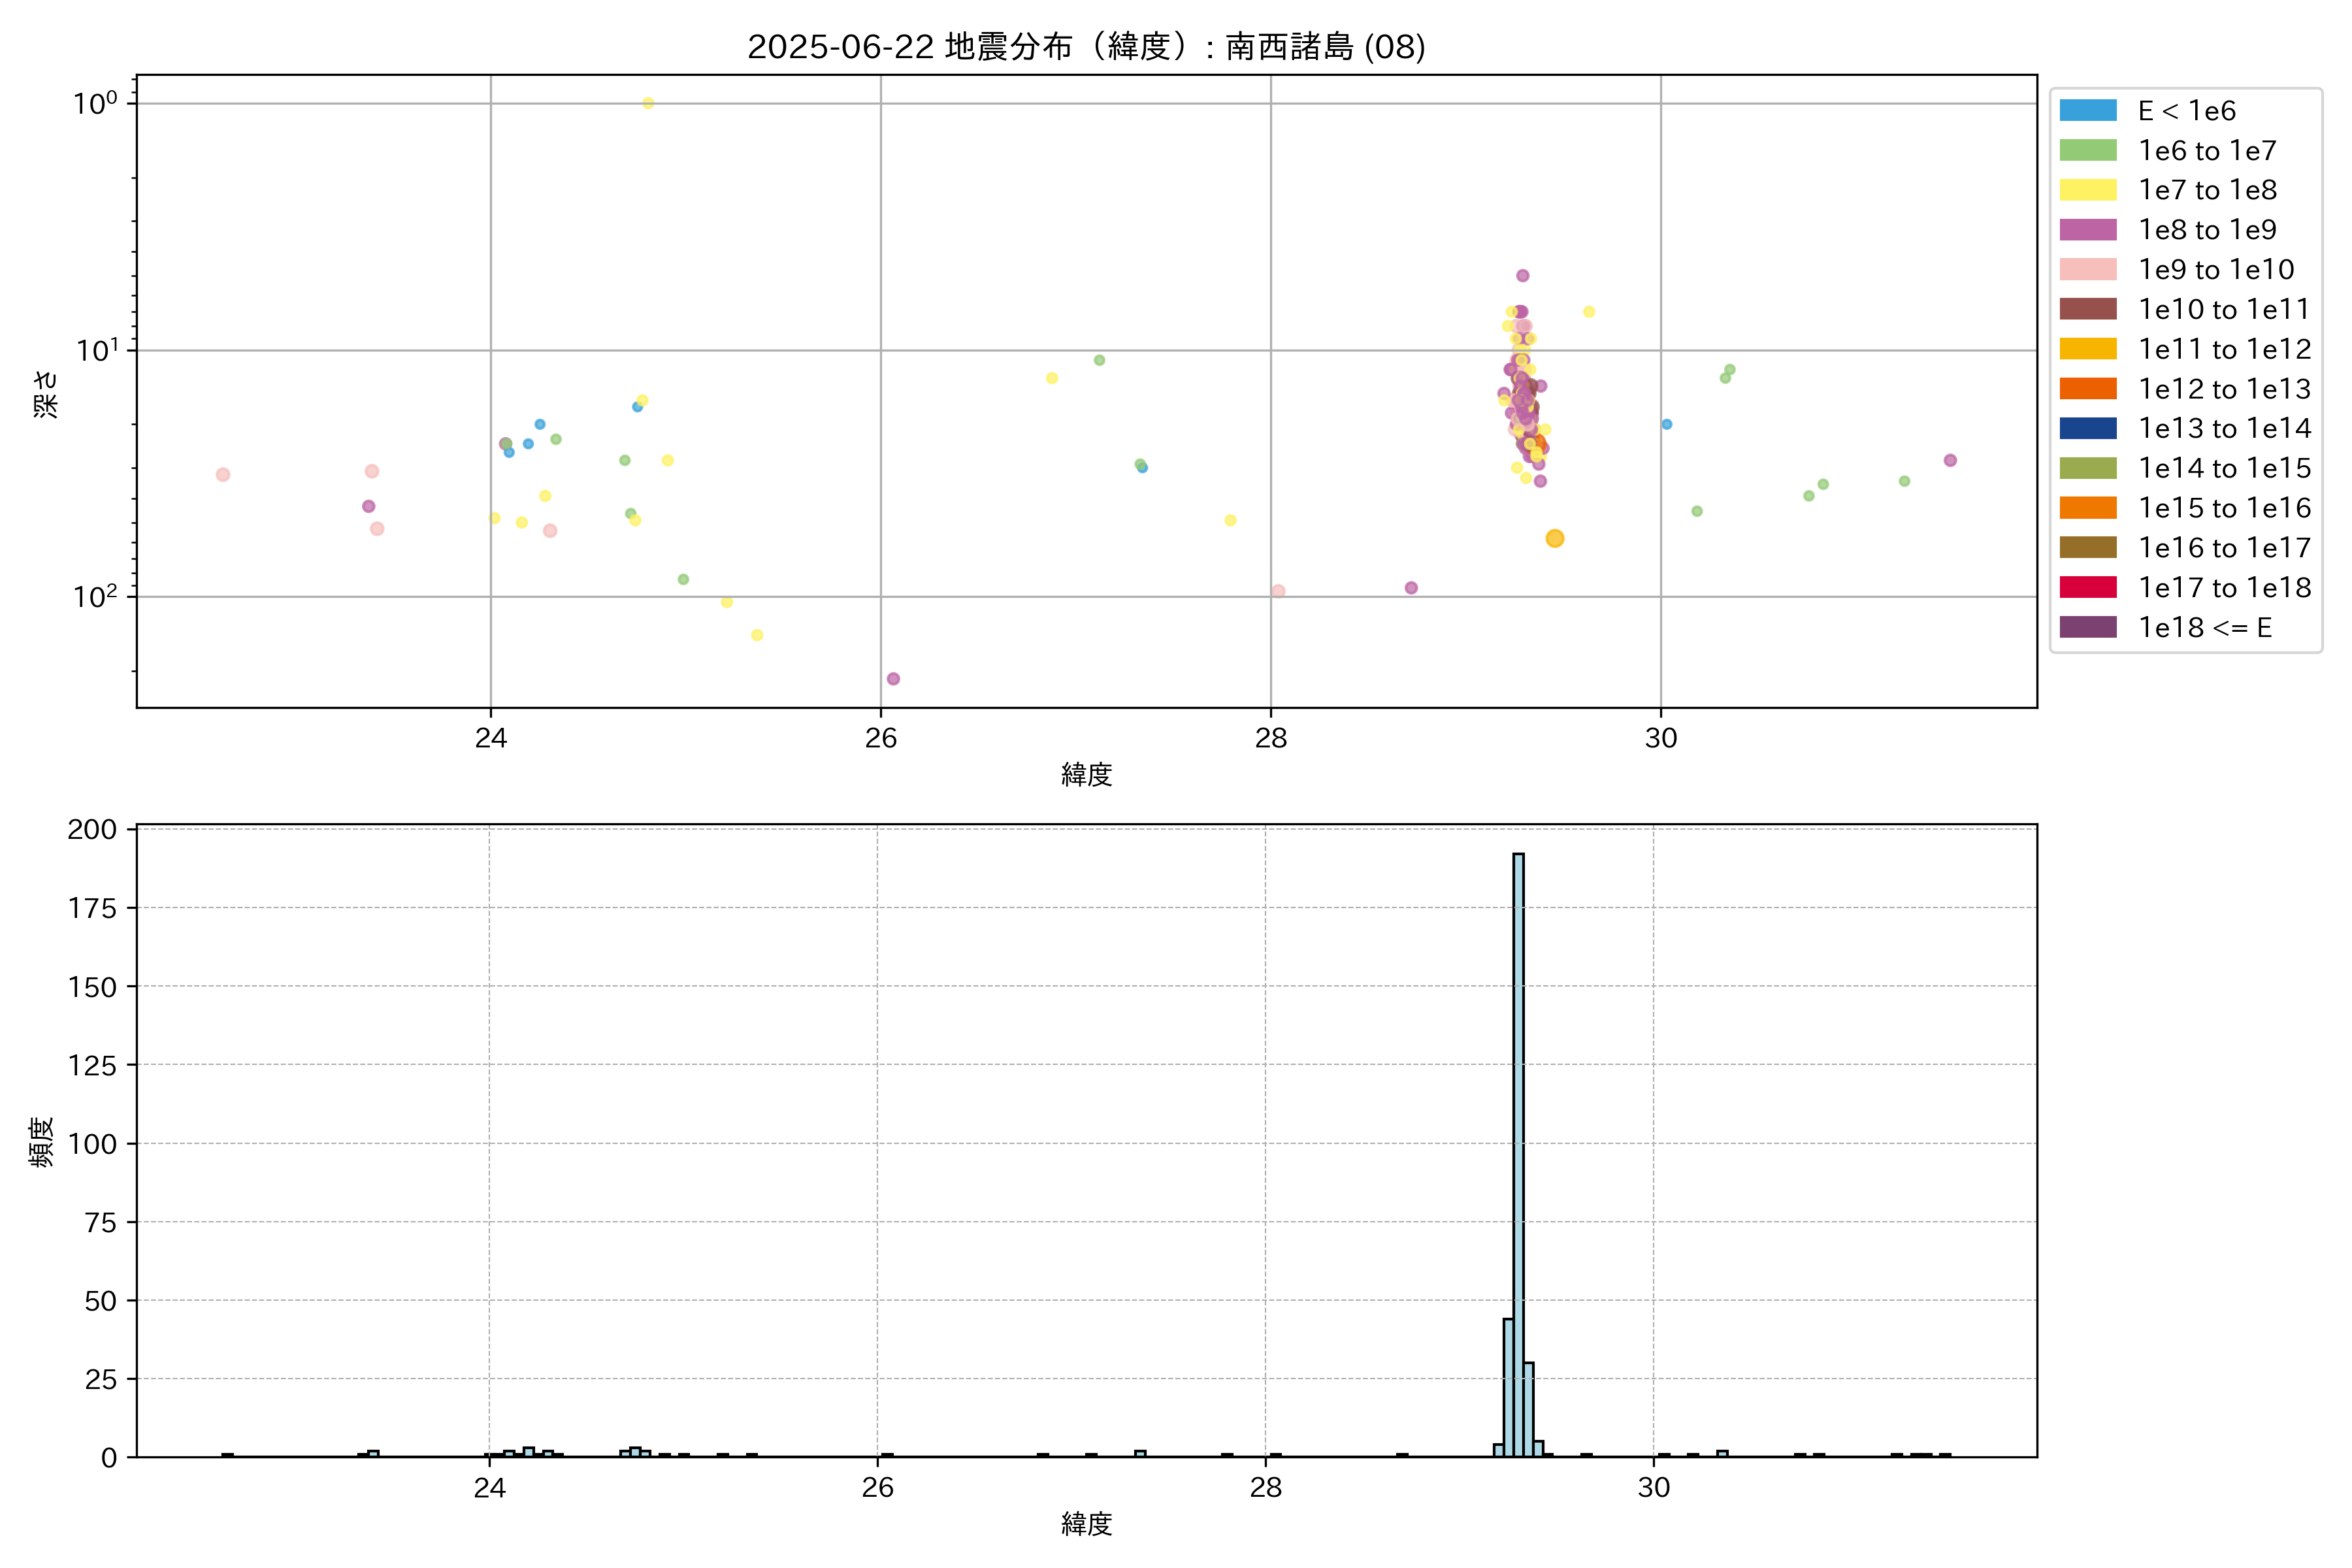The image size is (2352, 1568).
Task: Click the dark blue '1e13 to 1e14' swatch
Action: (2087, 428)
